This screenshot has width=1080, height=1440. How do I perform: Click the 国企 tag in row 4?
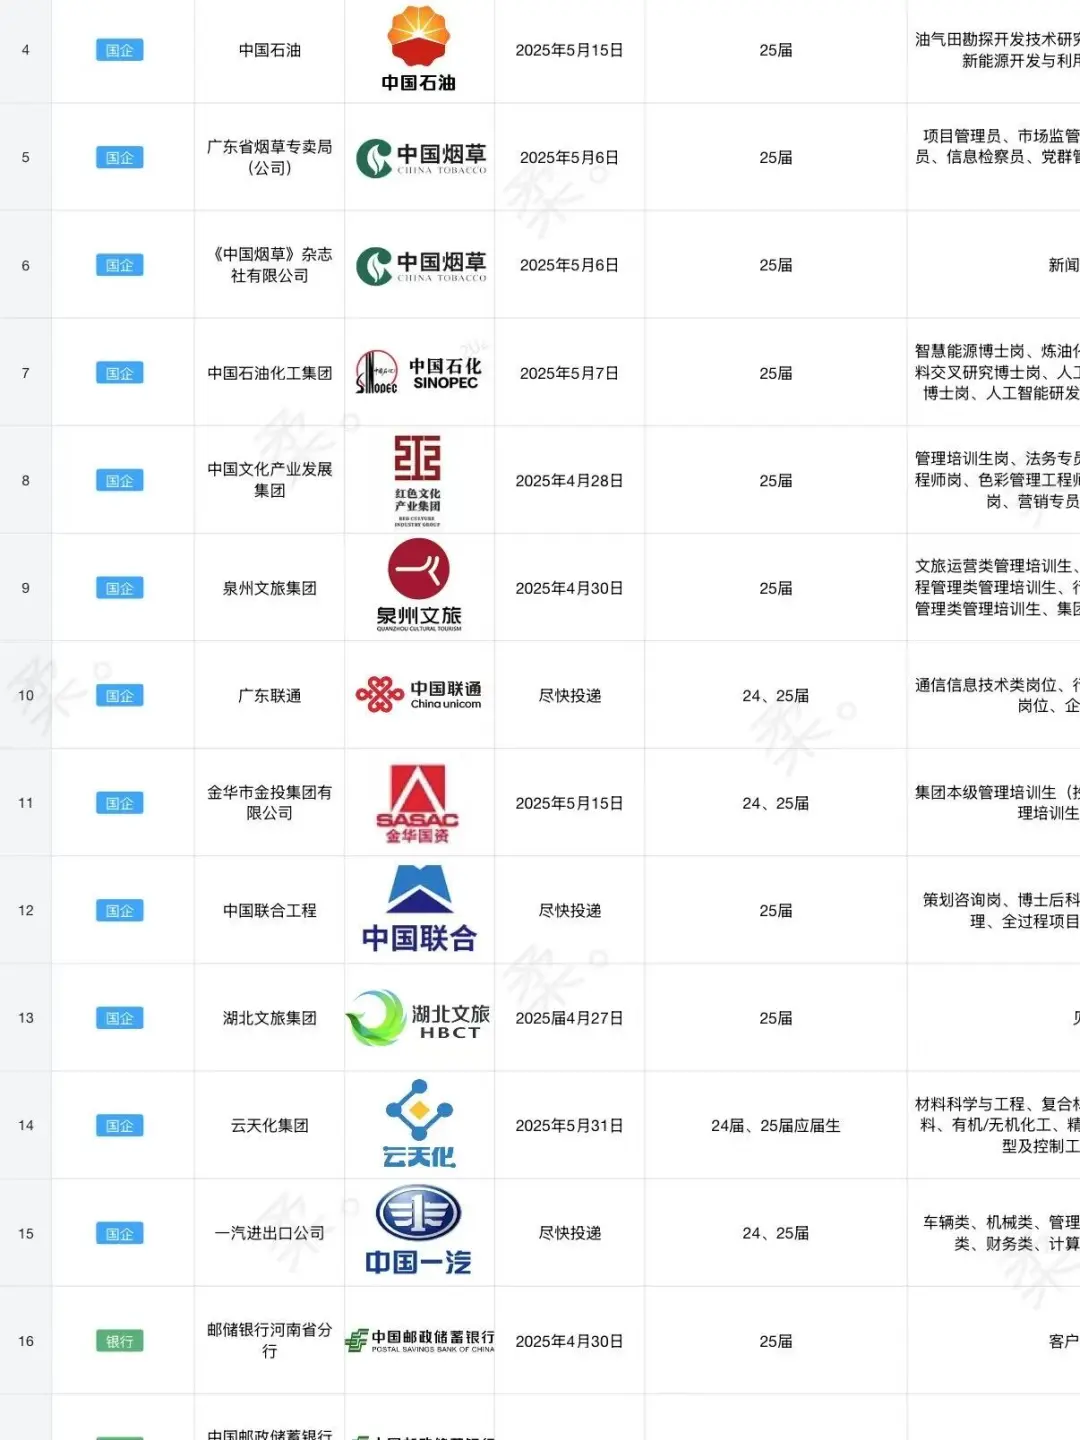(120, 50)
